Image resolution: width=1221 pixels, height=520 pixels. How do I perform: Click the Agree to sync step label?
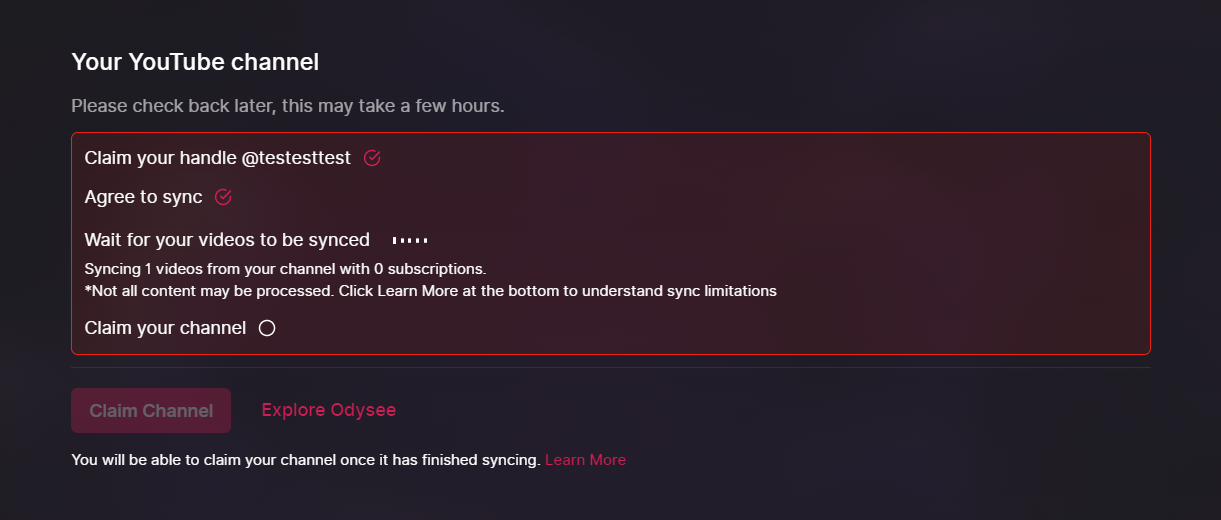click(143, 197)
